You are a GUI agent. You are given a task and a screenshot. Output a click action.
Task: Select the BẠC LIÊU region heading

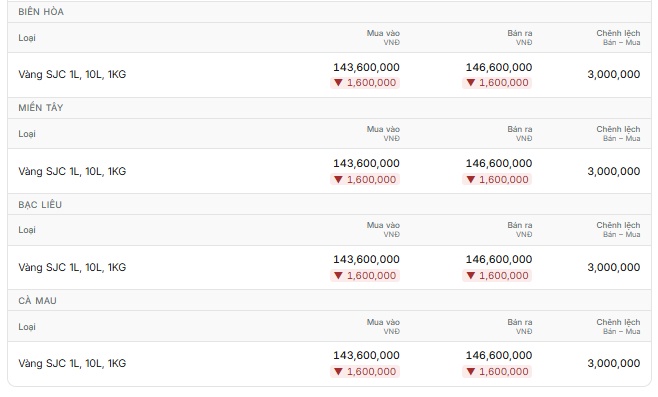point(40,204)
